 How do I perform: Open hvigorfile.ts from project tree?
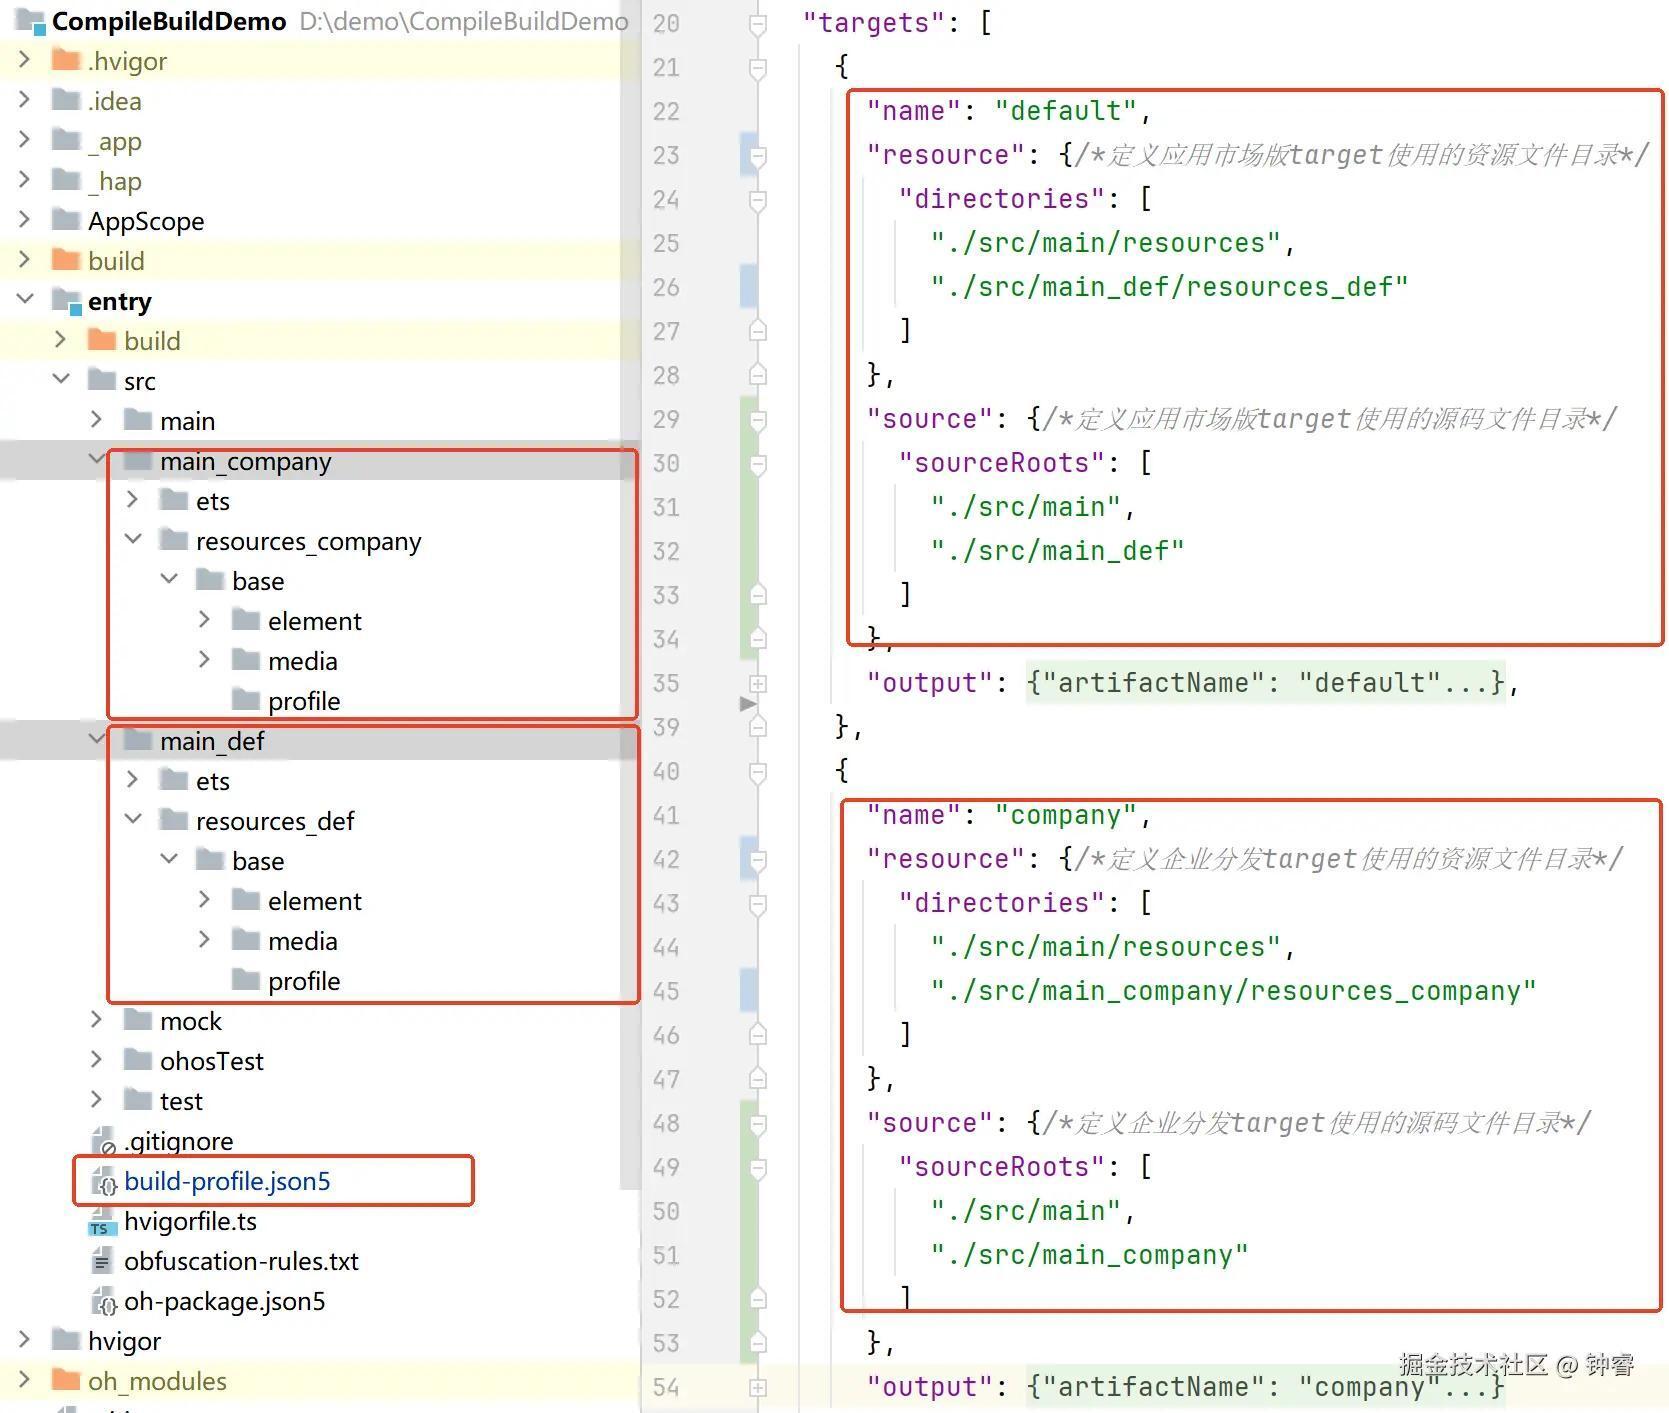190,1221
